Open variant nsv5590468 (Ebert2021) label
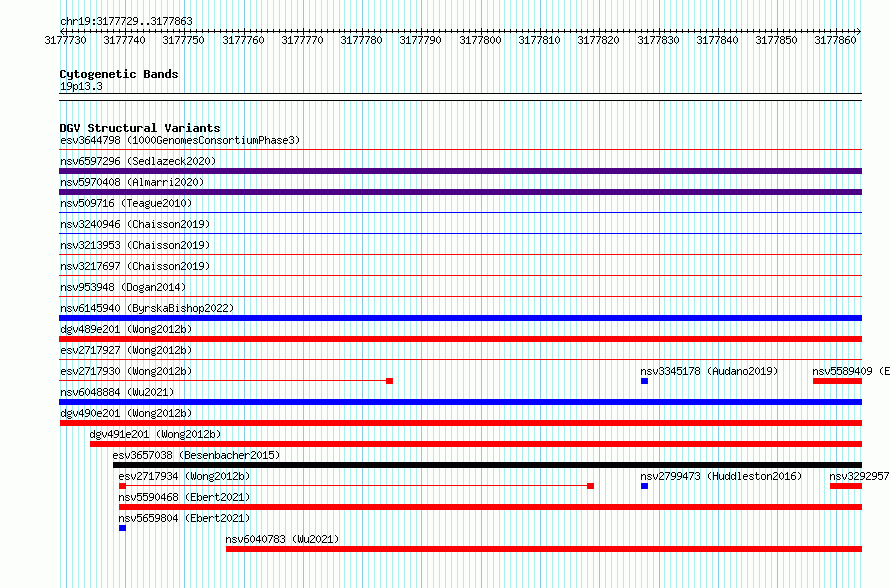Image resolution: width=890 pixels, height=588 pixels. tap(184, 497)
